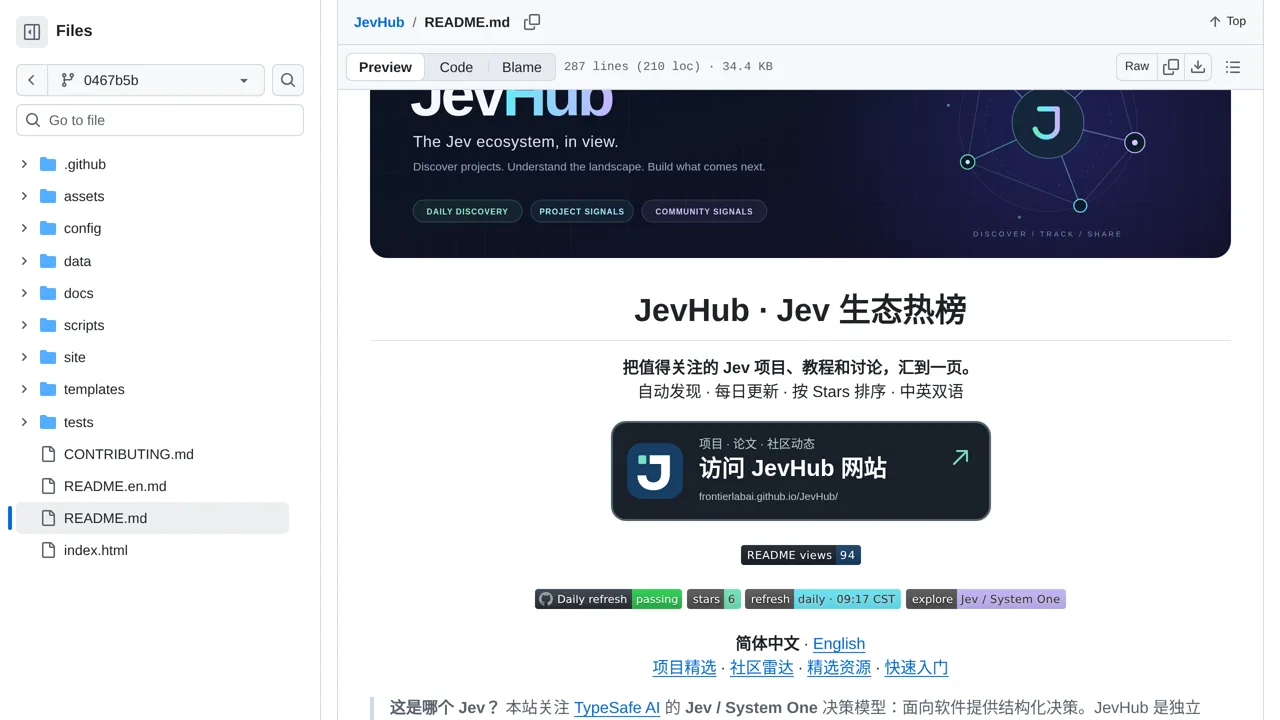Open the .github folder

click(x=85, y=164)
